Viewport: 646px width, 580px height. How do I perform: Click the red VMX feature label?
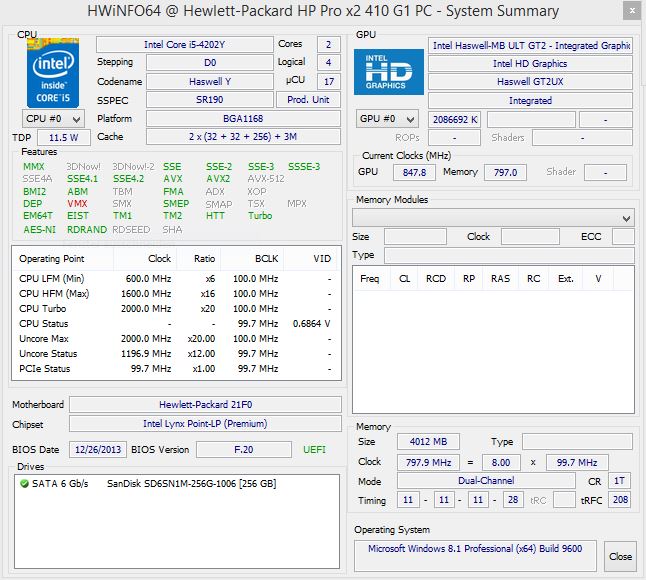pos(77,203)
